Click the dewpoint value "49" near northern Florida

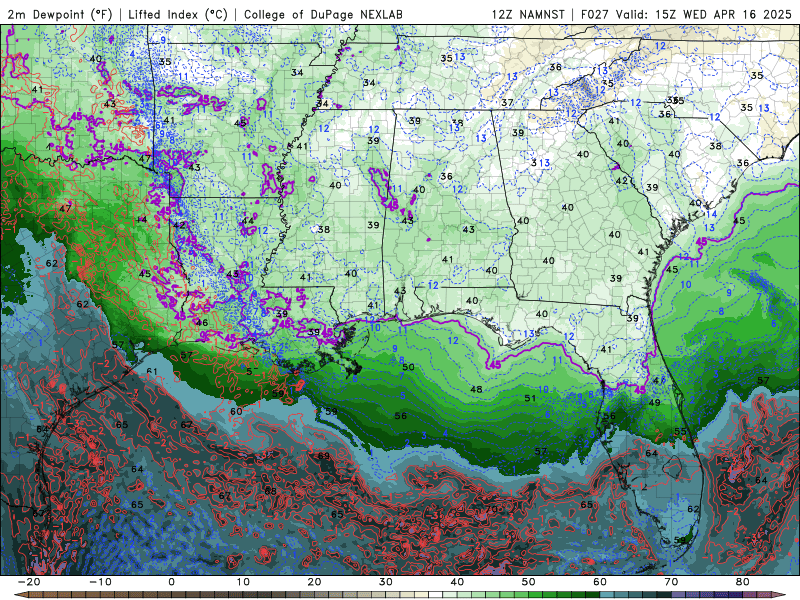[654, 403]
